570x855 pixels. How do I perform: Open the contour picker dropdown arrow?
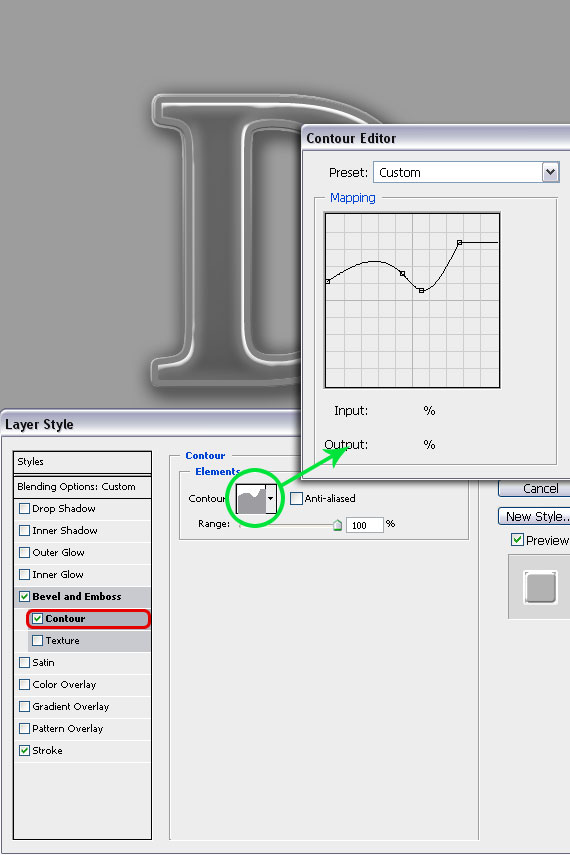[271, 498]
